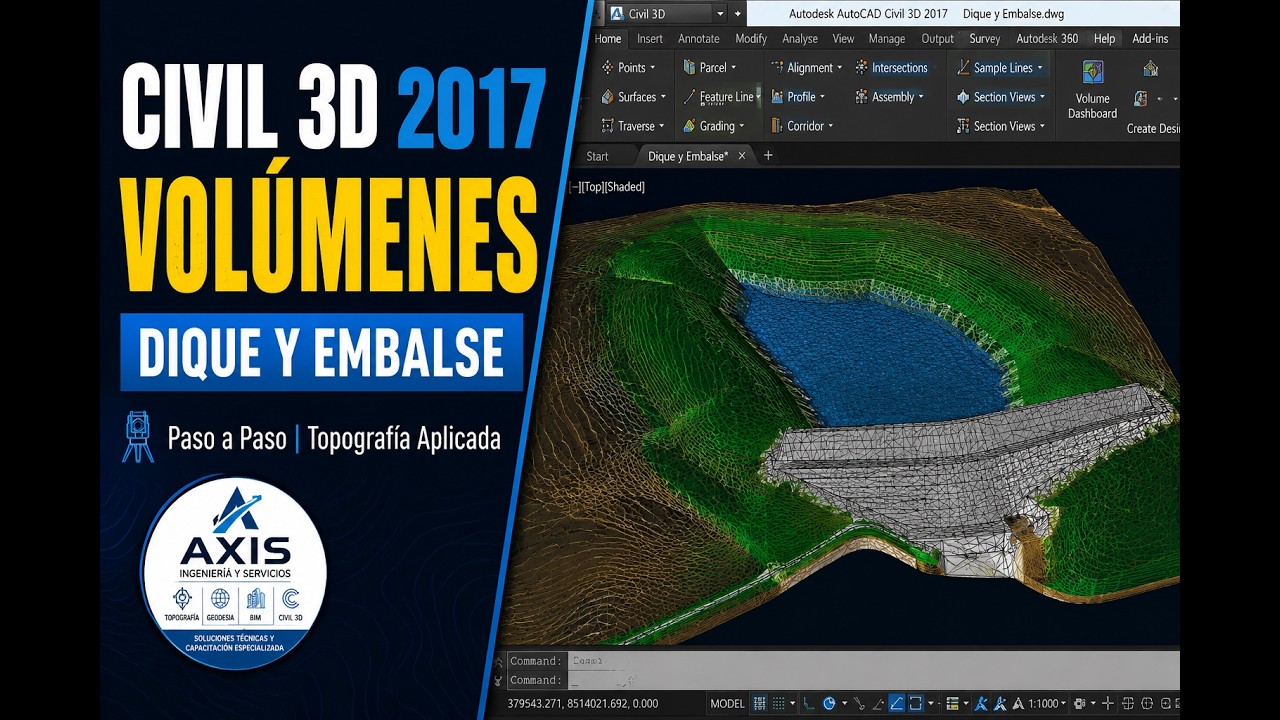This screenshot has height=720, width=1280.
Task: Click the [Shaded] visual style label
Action: click(625, 187)
